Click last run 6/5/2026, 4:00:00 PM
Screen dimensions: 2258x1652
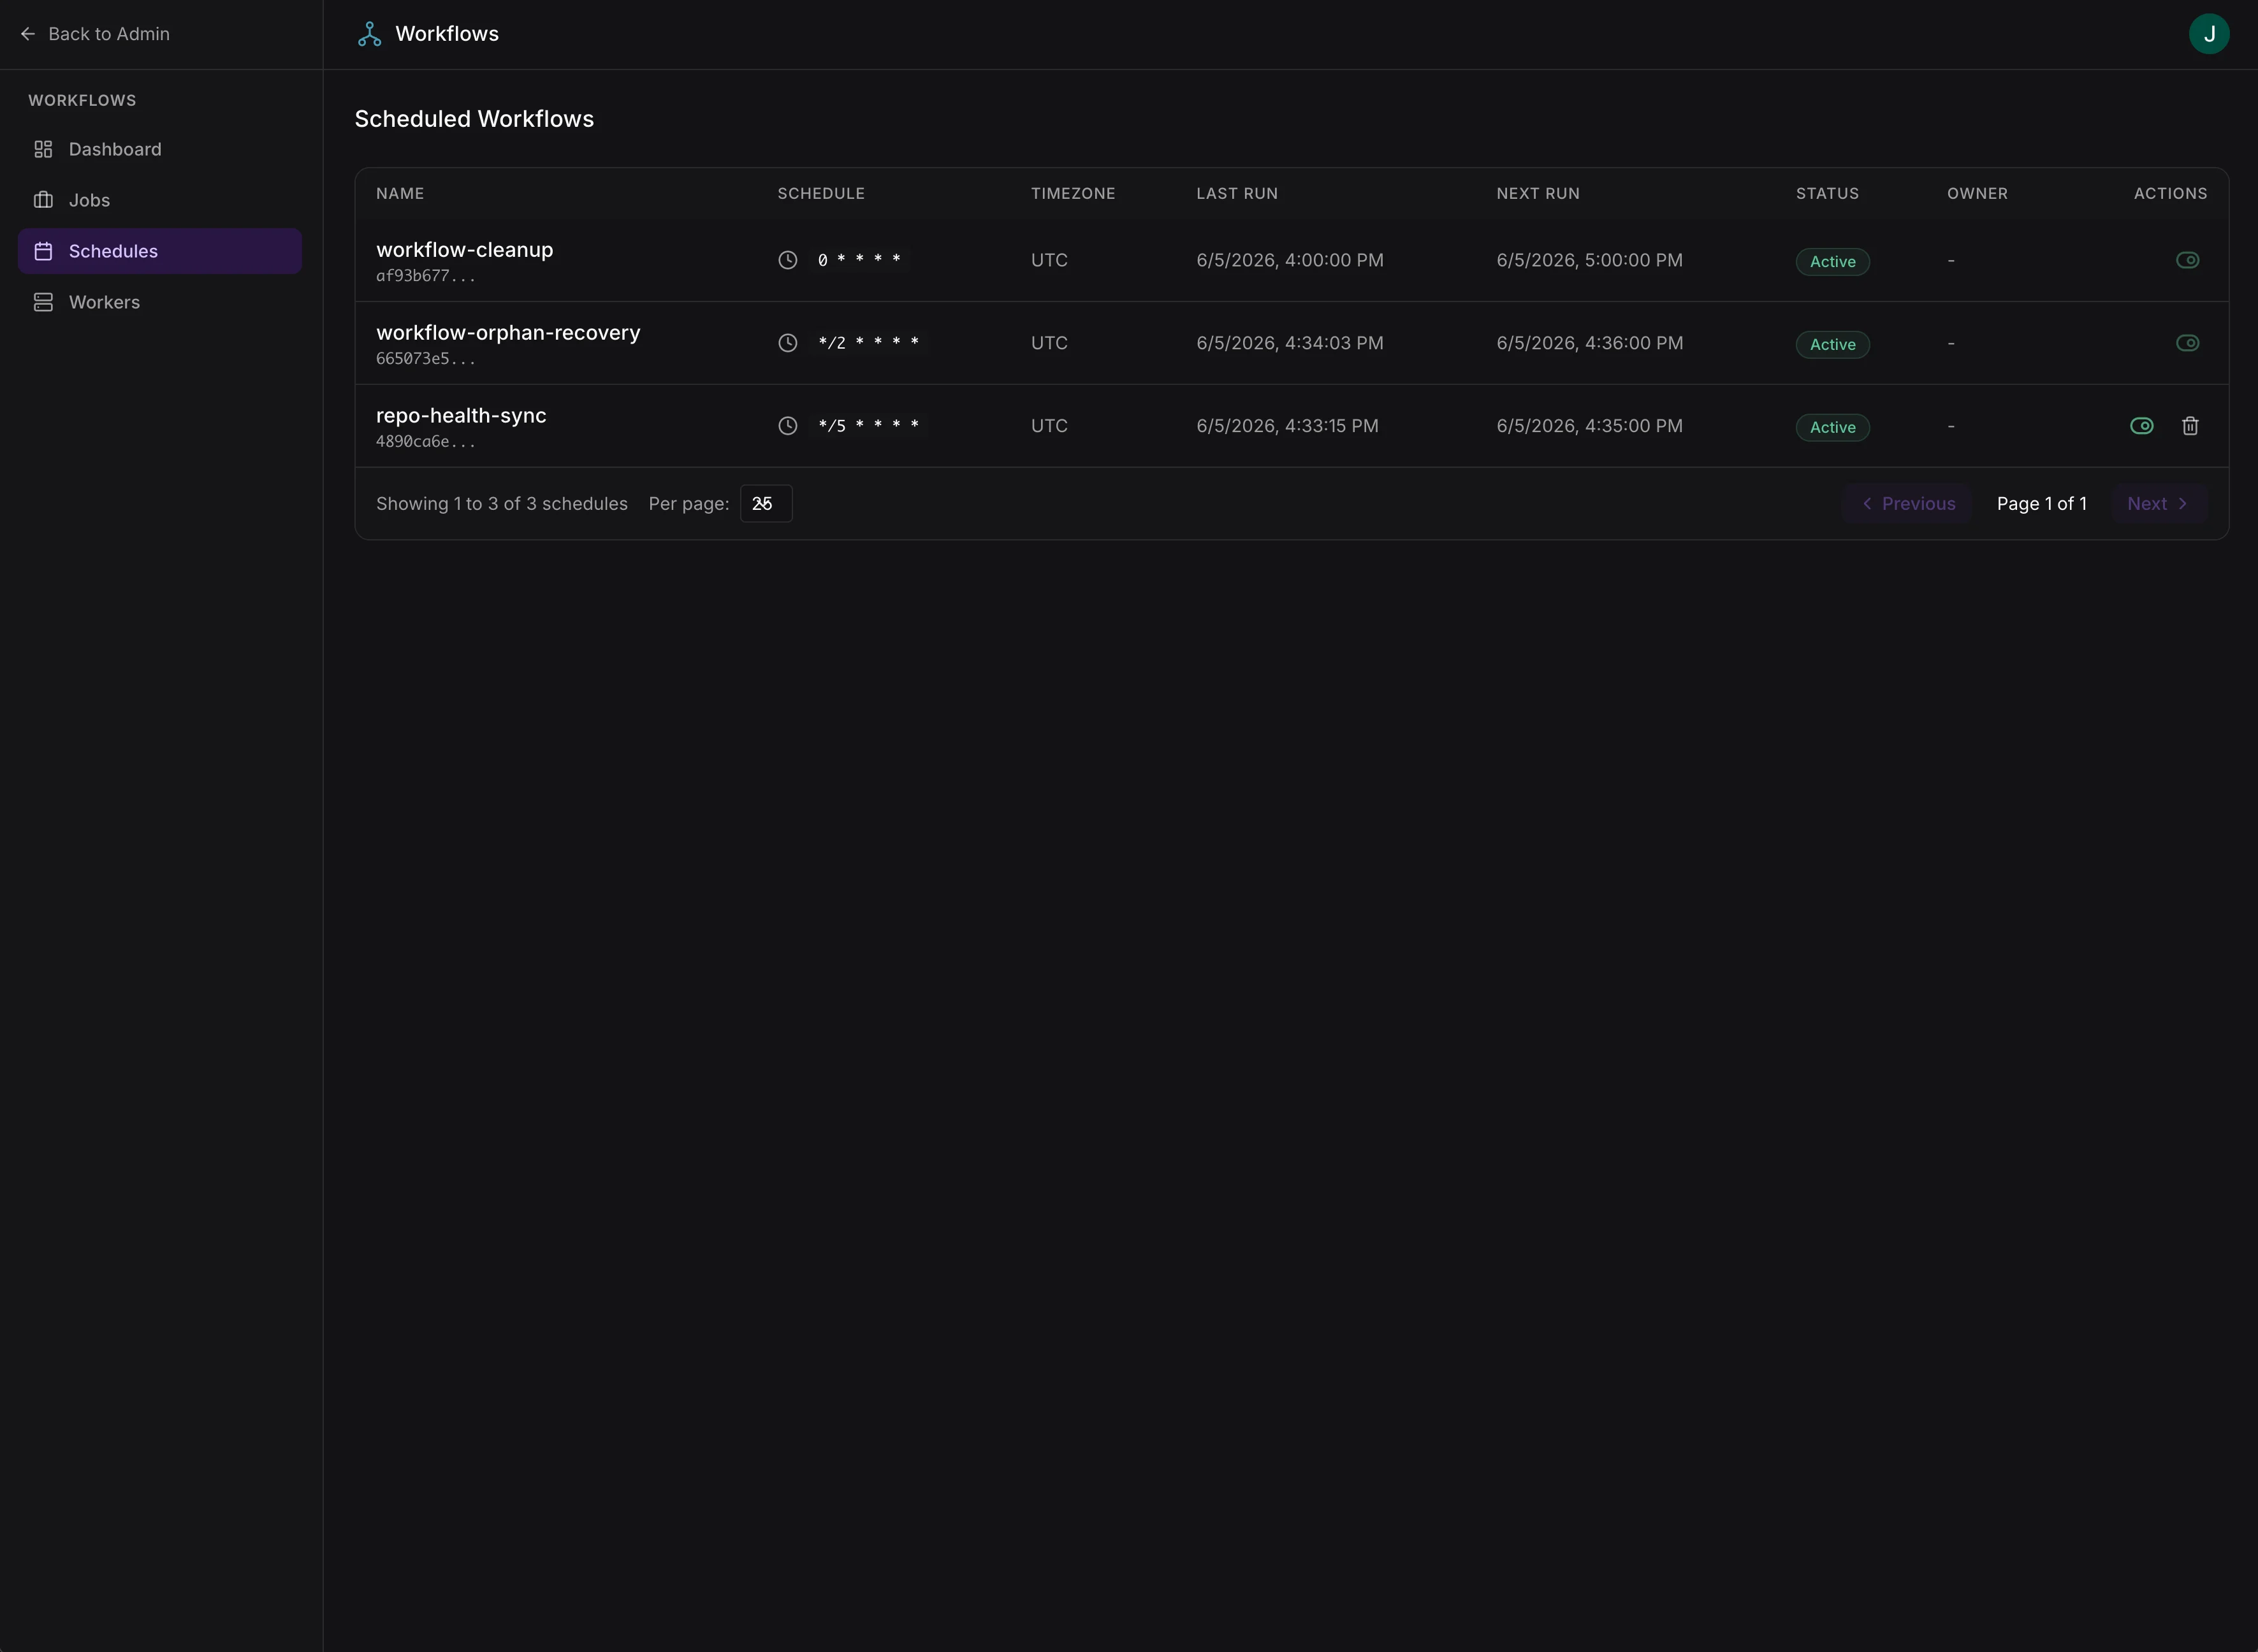pyautogui.click(x=1290, y=260)
